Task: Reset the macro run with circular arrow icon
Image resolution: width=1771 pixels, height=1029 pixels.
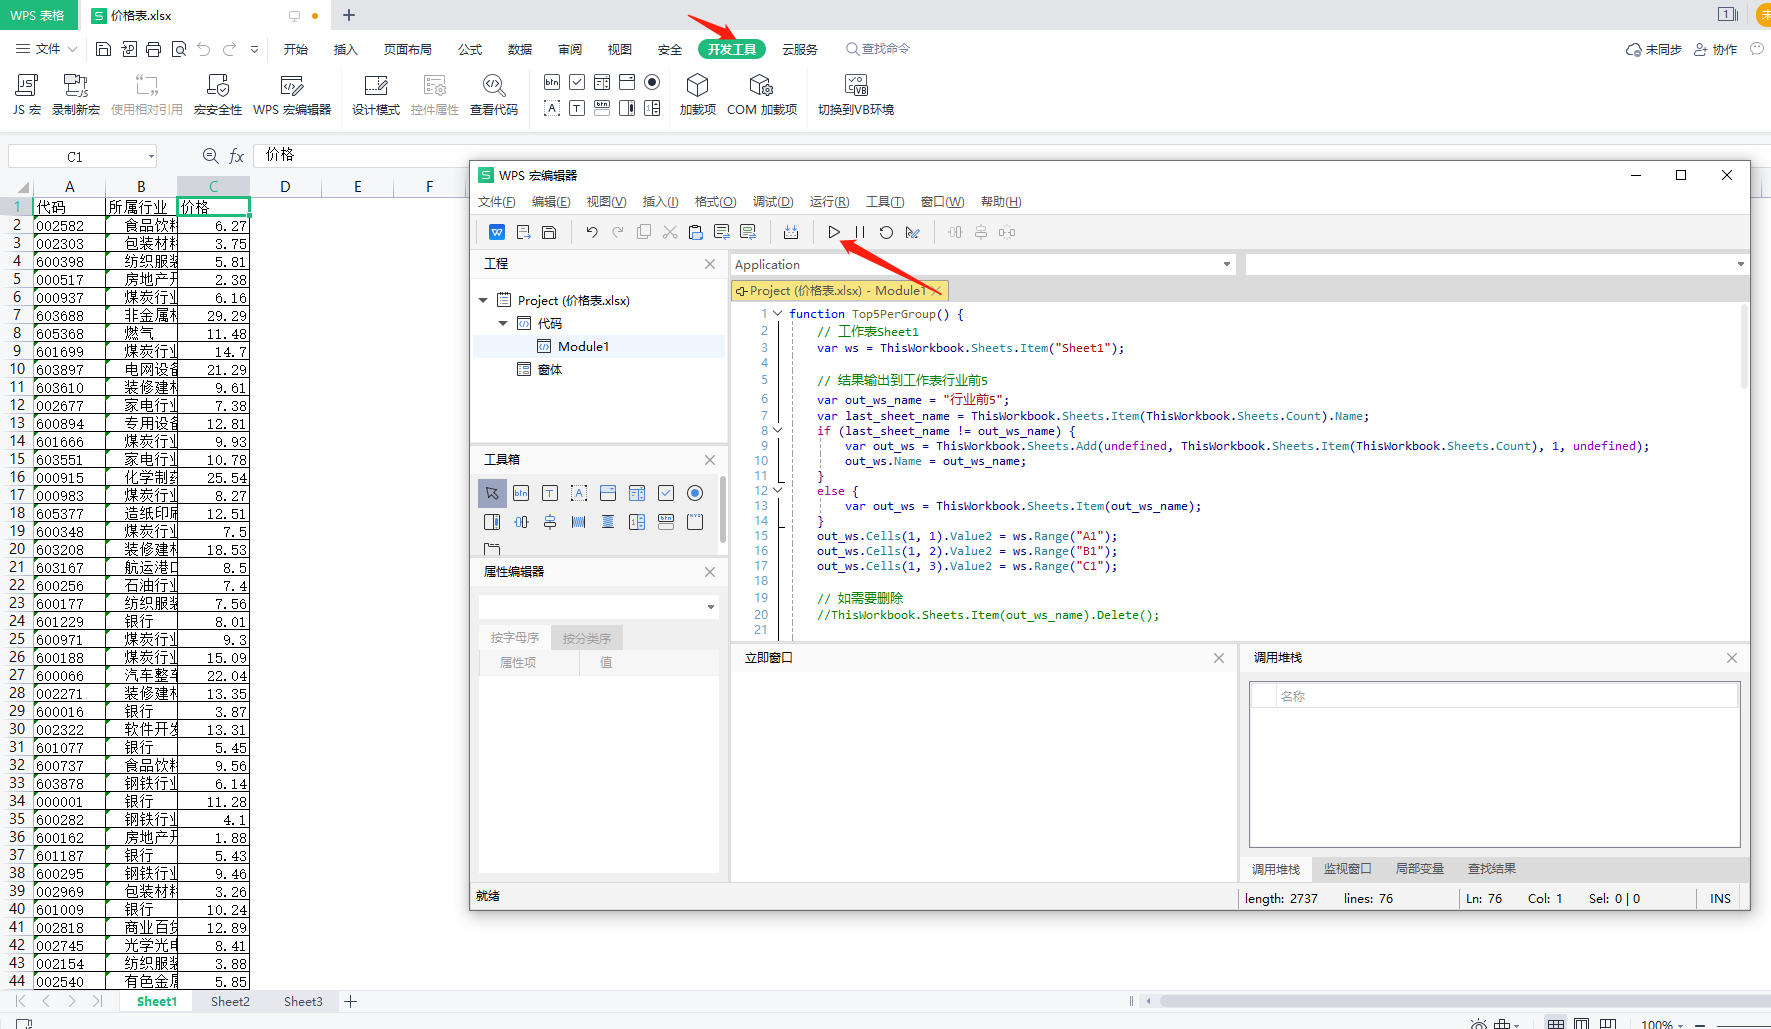Action: [886, 232]
